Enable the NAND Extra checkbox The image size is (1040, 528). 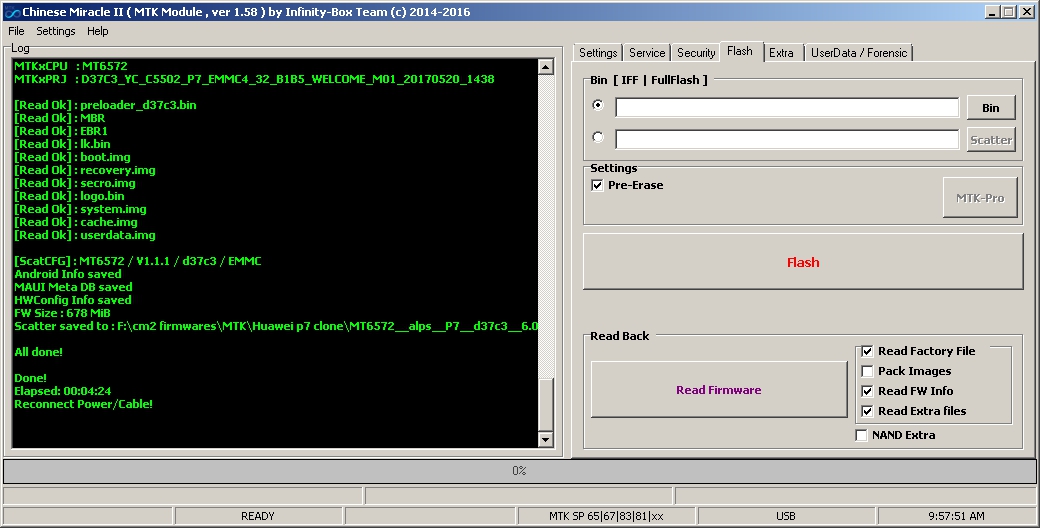(861, 435)
